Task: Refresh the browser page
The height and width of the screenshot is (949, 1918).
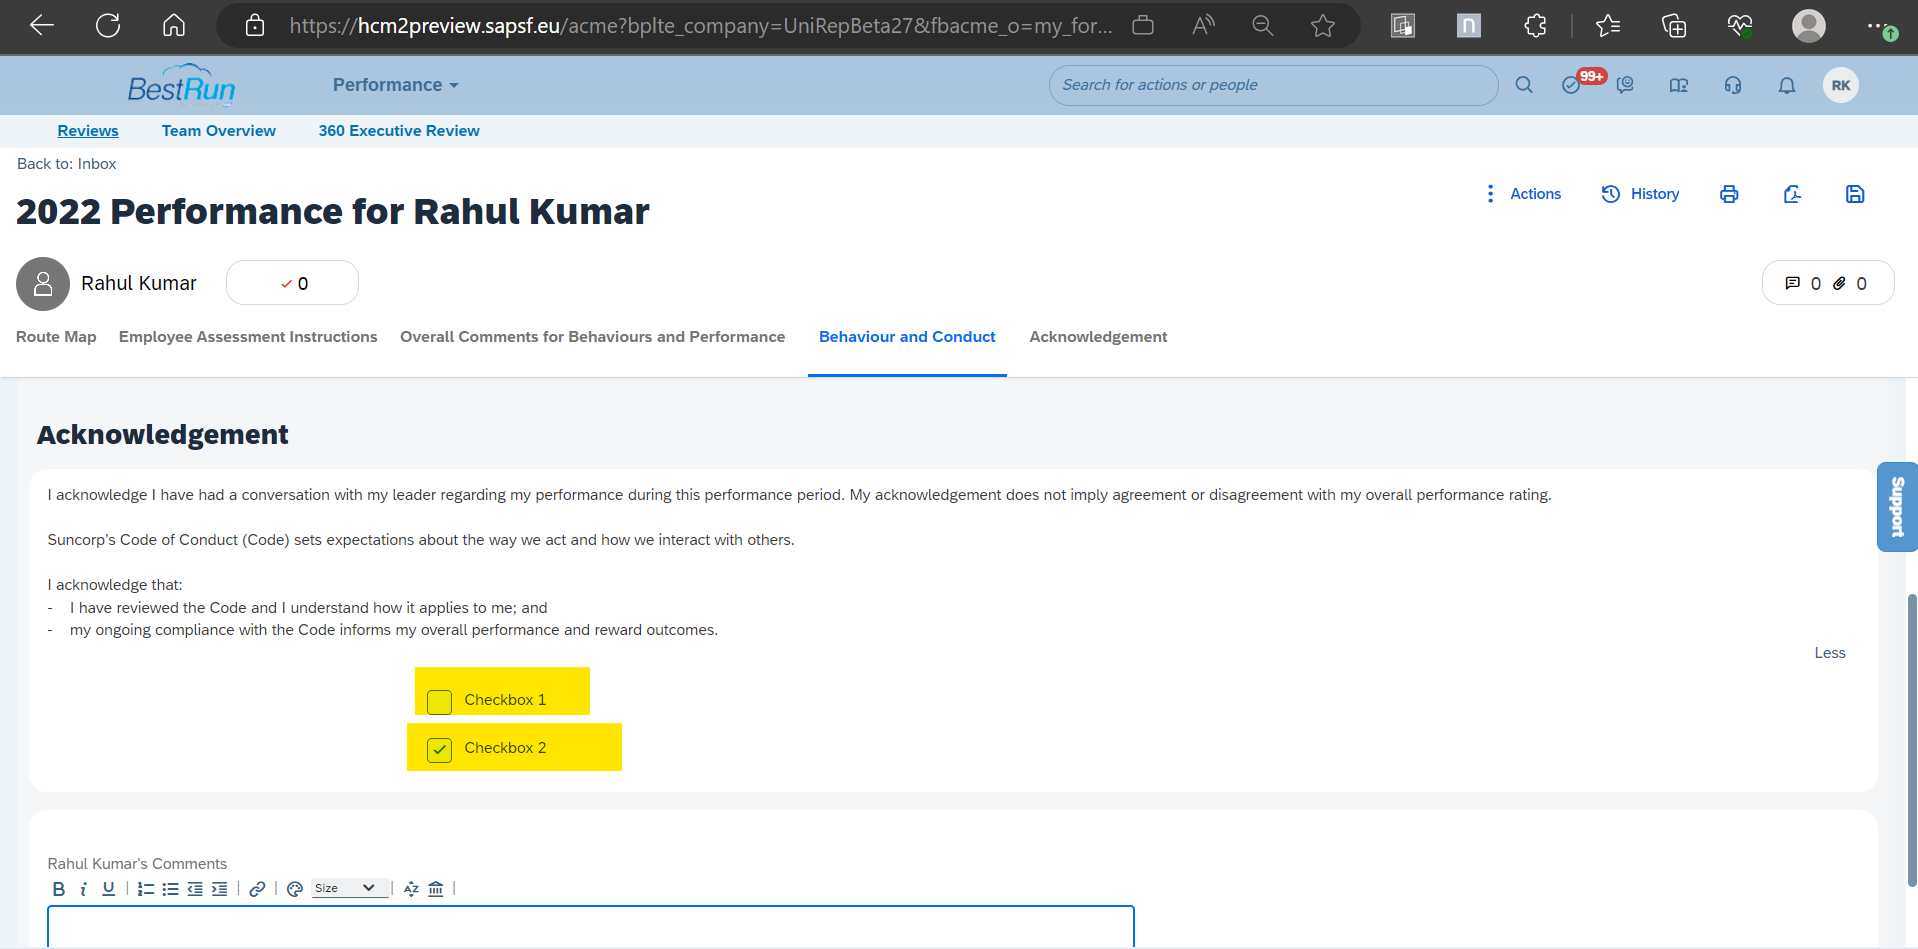Action: [x=108, y=25]
